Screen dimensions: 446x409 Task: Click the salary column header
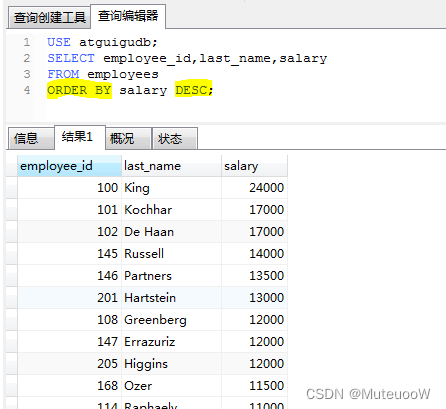[254, 166]
